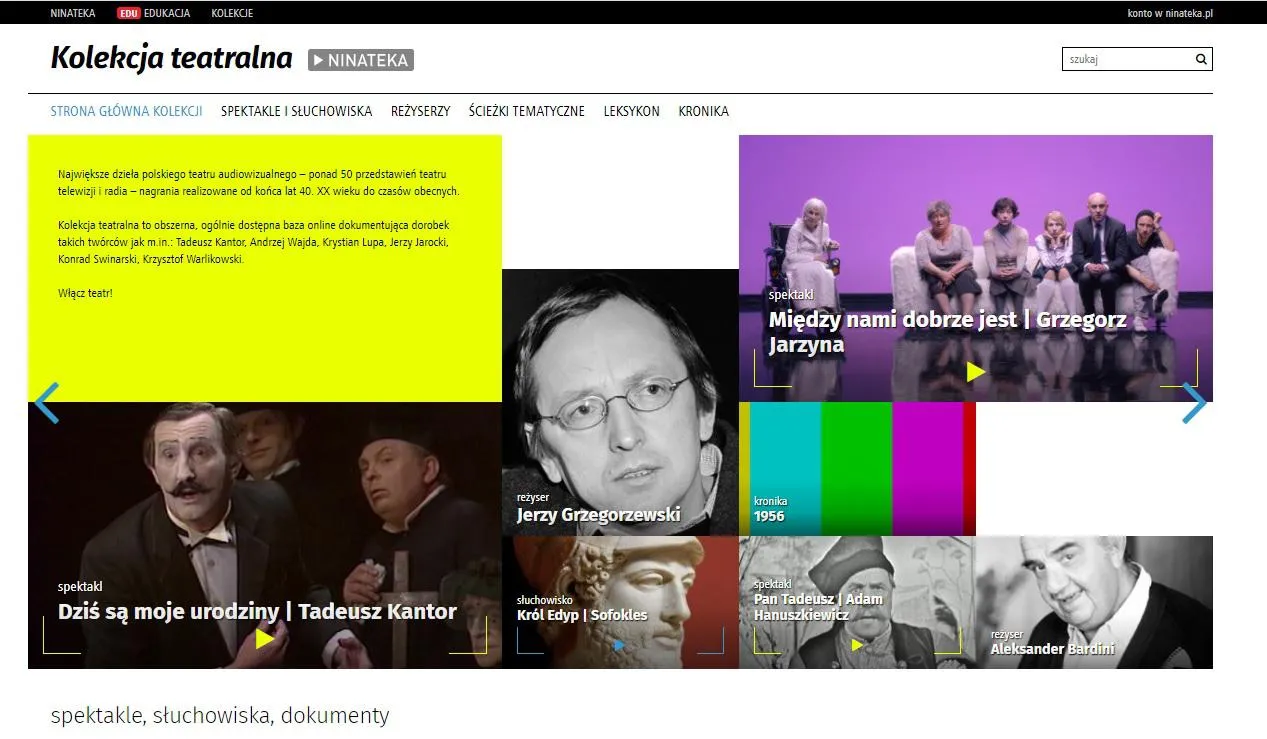Open the EDU Edukacja link
The image size is (1267, 739).
pyautogui.click(x=154, y=13)
